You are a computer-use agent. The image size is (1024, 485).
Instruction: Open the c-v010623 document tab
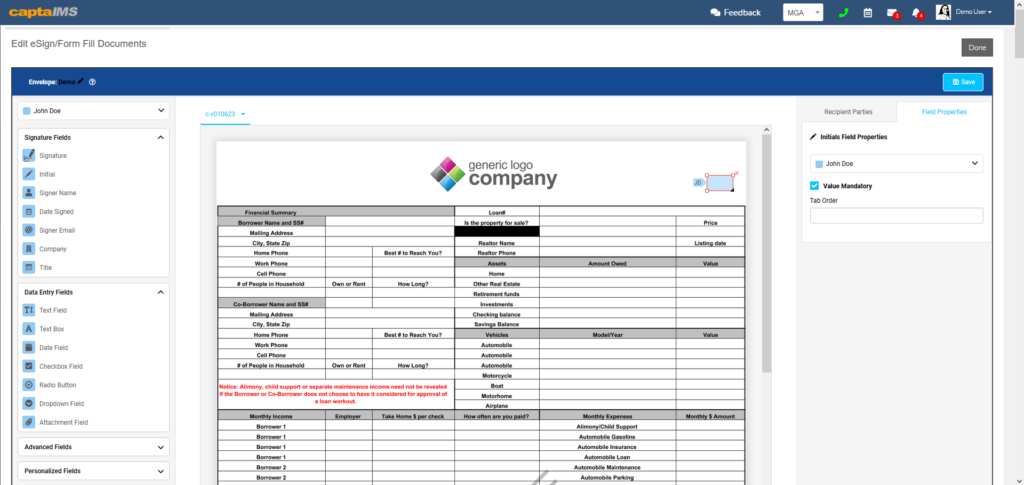(x=223, y=114)
